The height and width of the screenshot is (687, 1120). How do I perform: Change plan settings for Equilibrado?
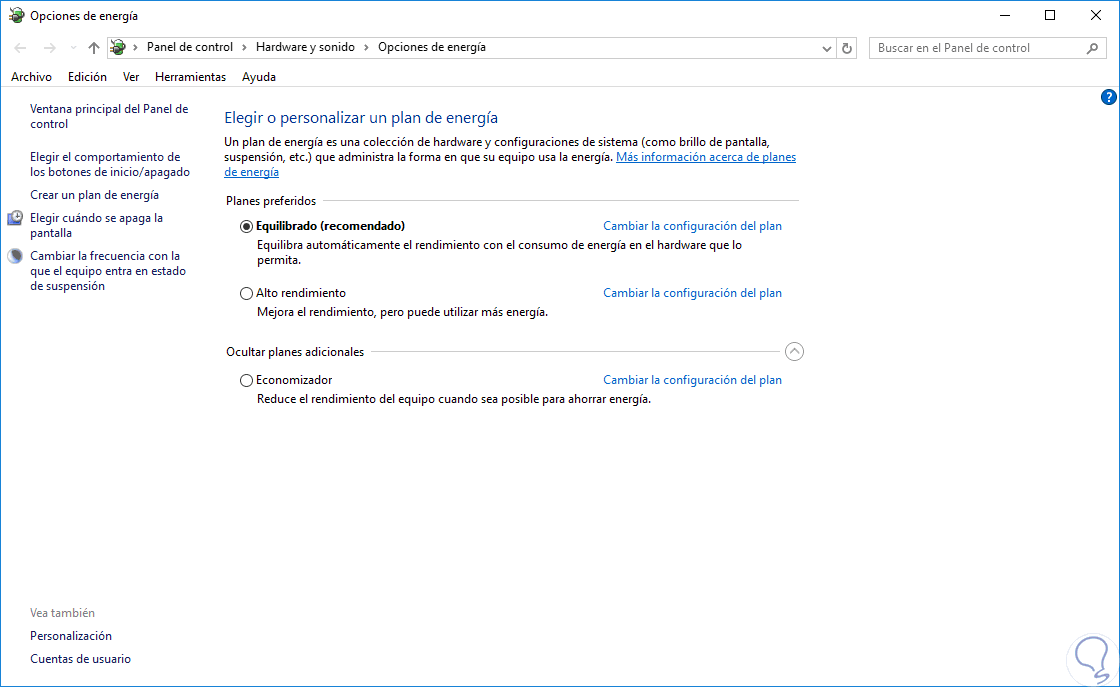coord(692,226)
